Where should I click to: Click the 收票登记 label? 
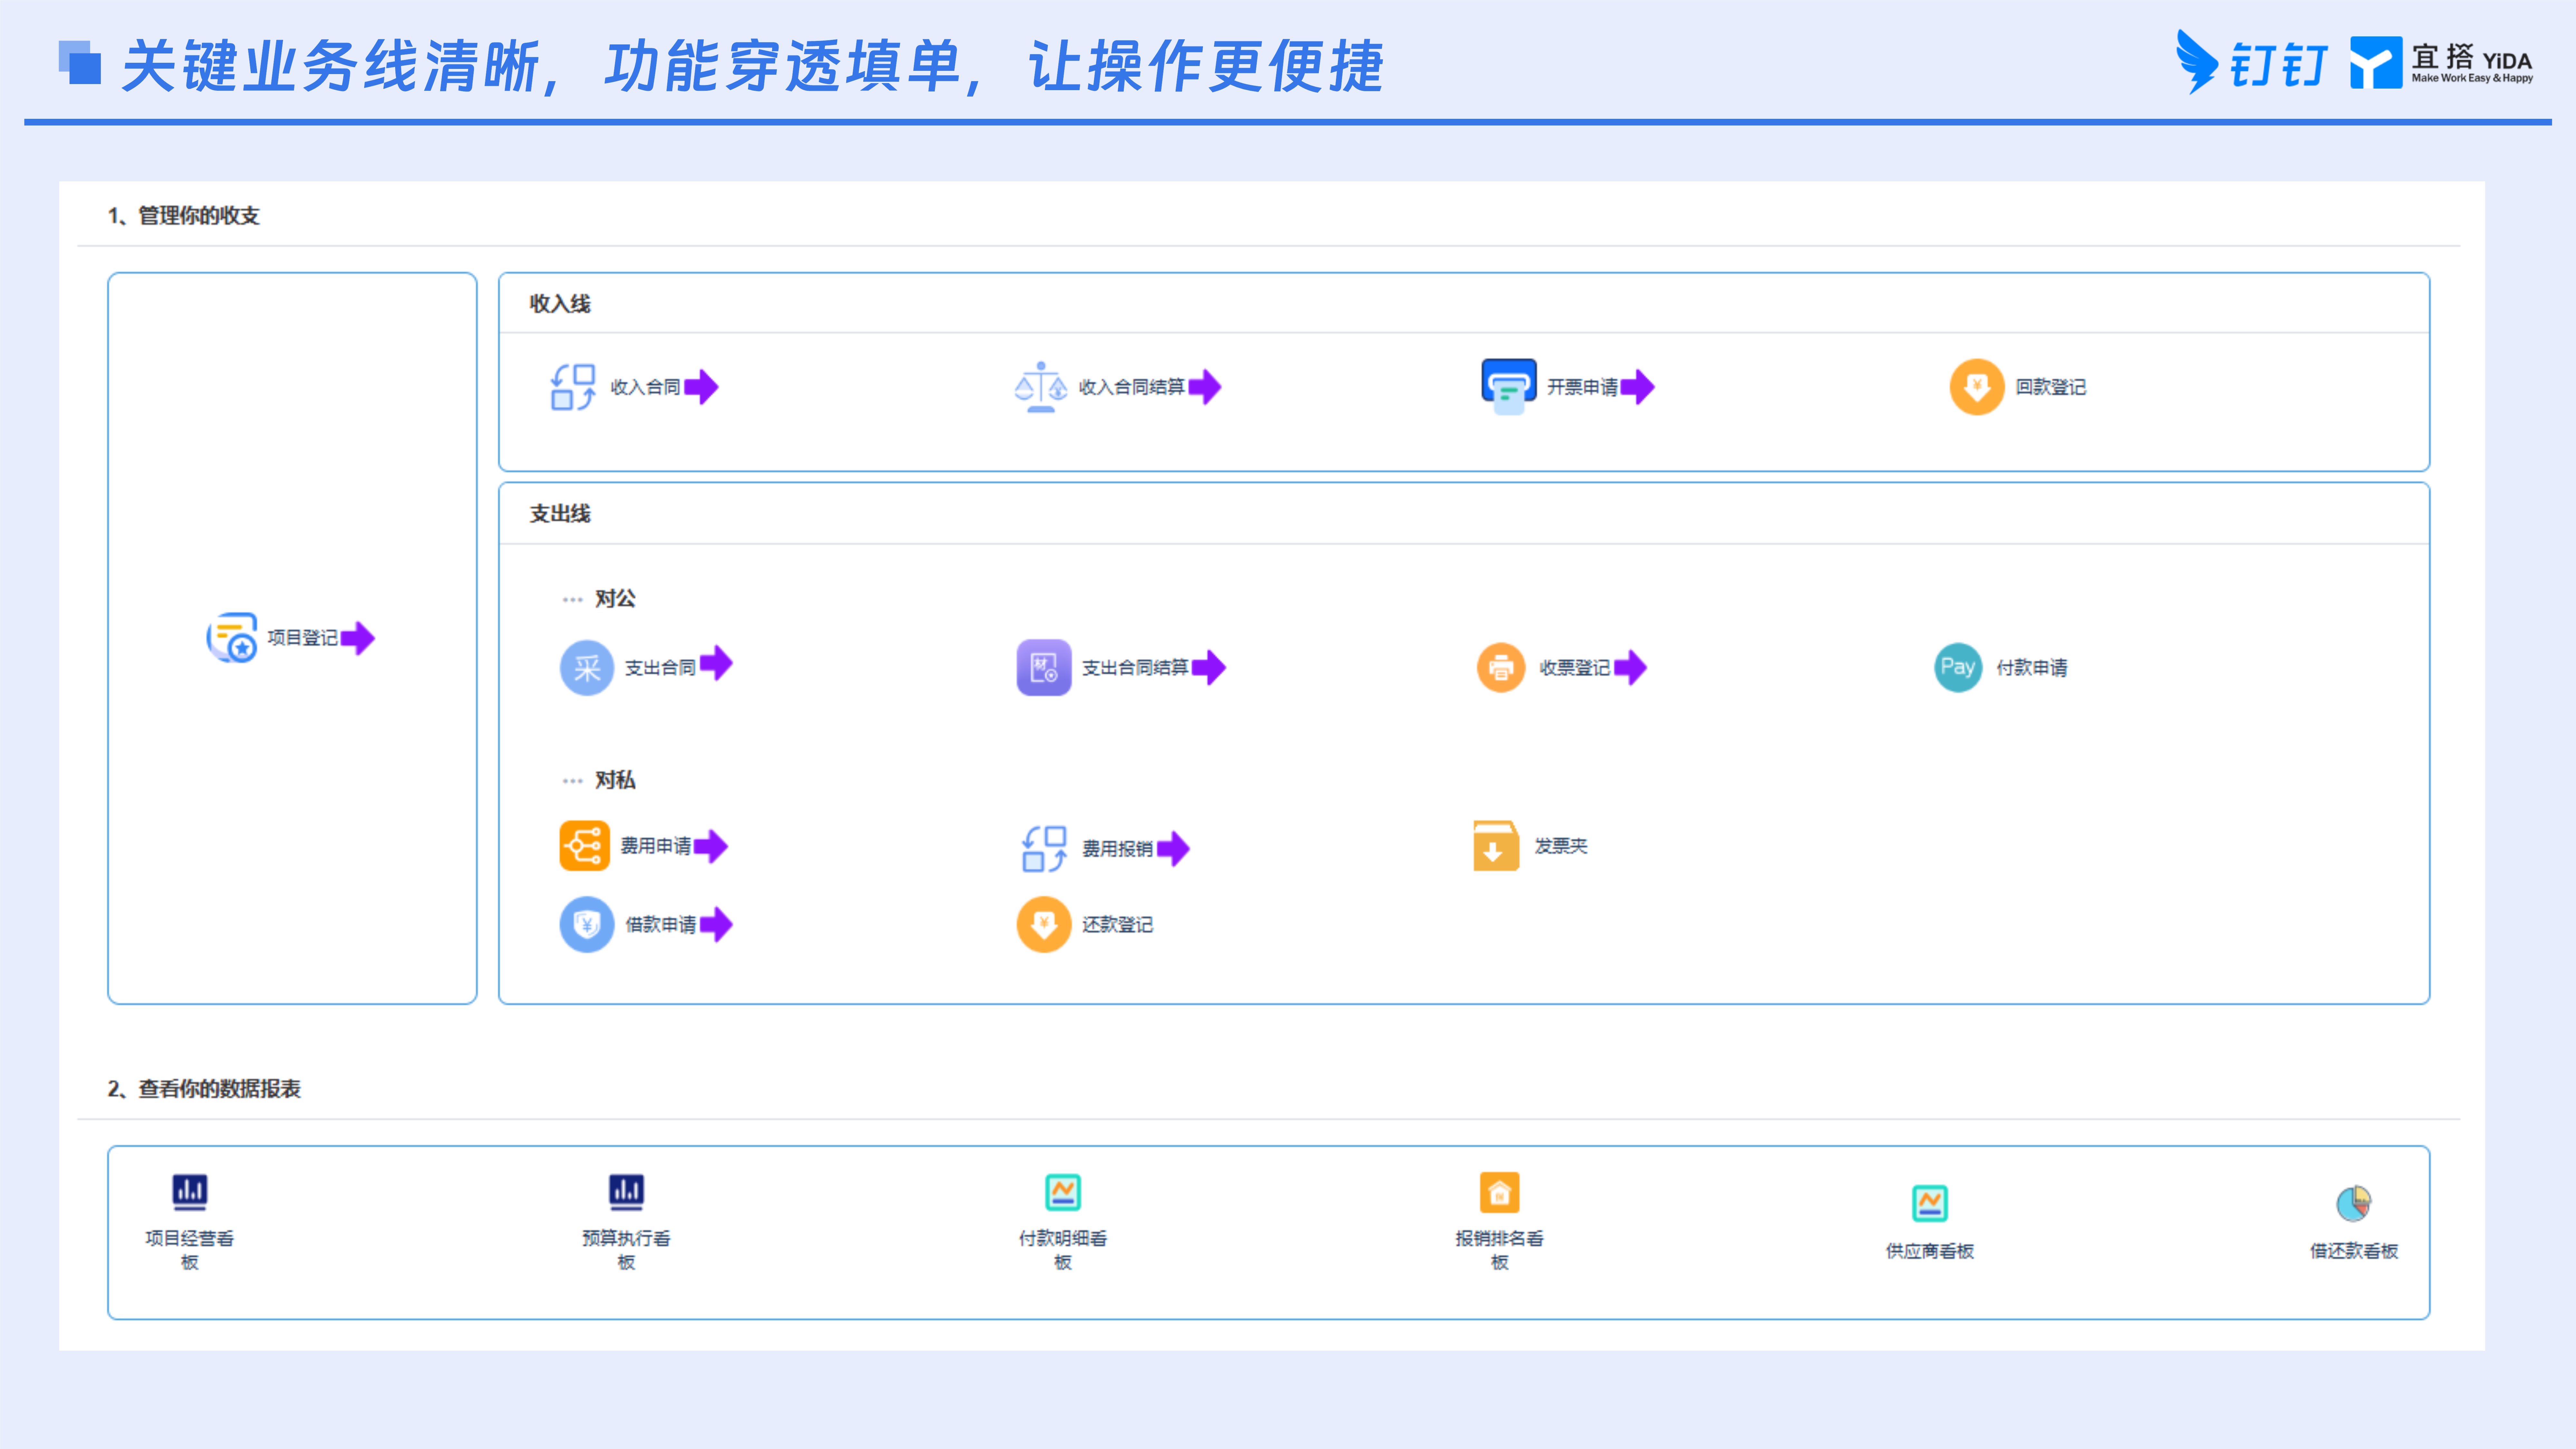click(1575, 668)
